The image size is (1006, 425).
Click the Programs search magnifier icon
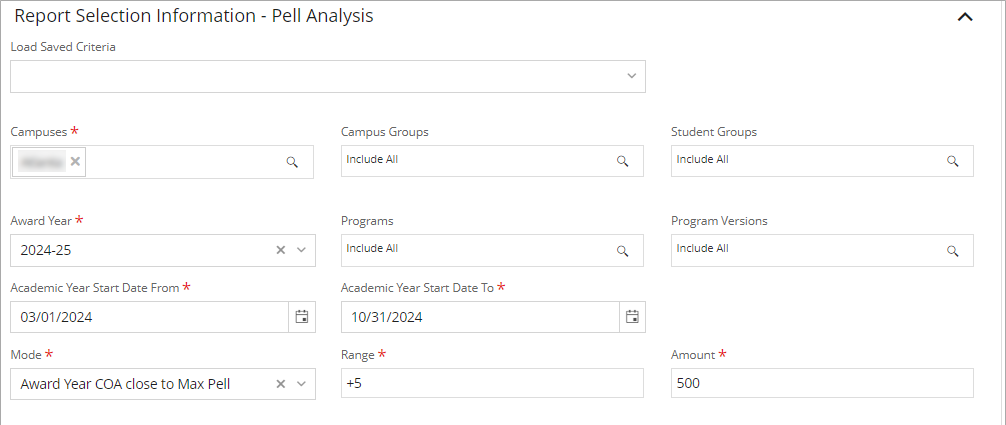(x=622, y=251)
